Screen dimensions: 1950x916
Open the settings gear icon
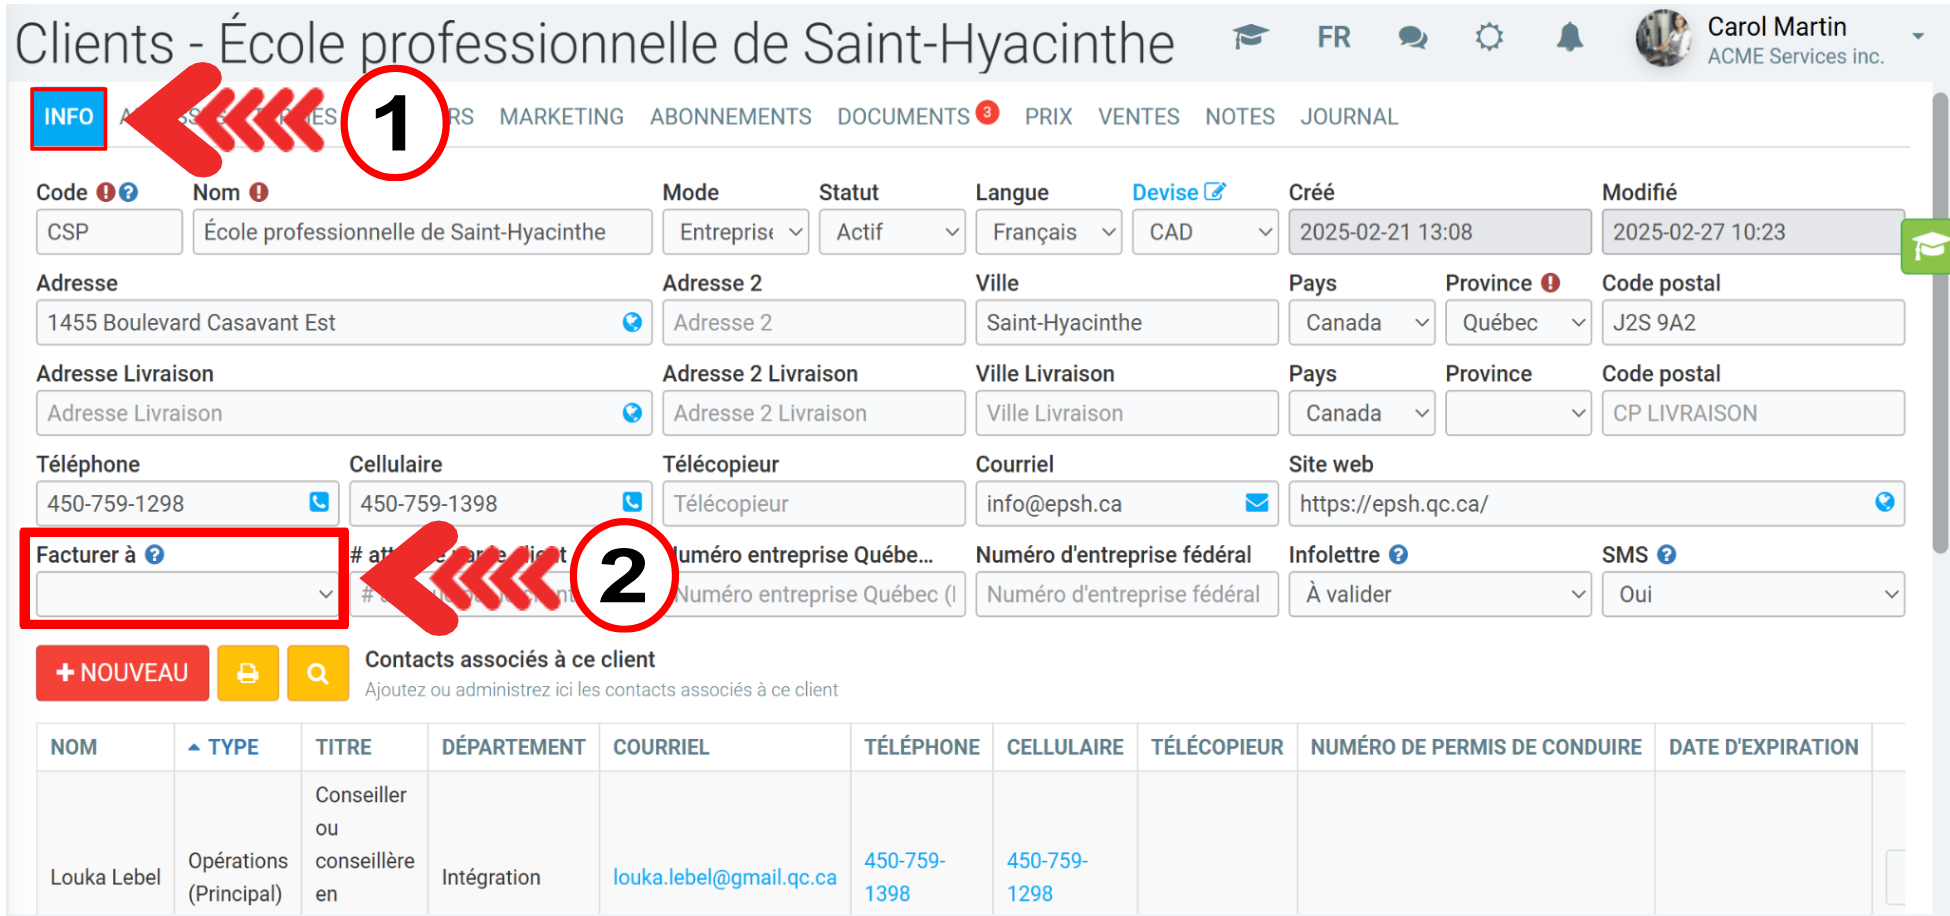click(x=1489, y=38)
